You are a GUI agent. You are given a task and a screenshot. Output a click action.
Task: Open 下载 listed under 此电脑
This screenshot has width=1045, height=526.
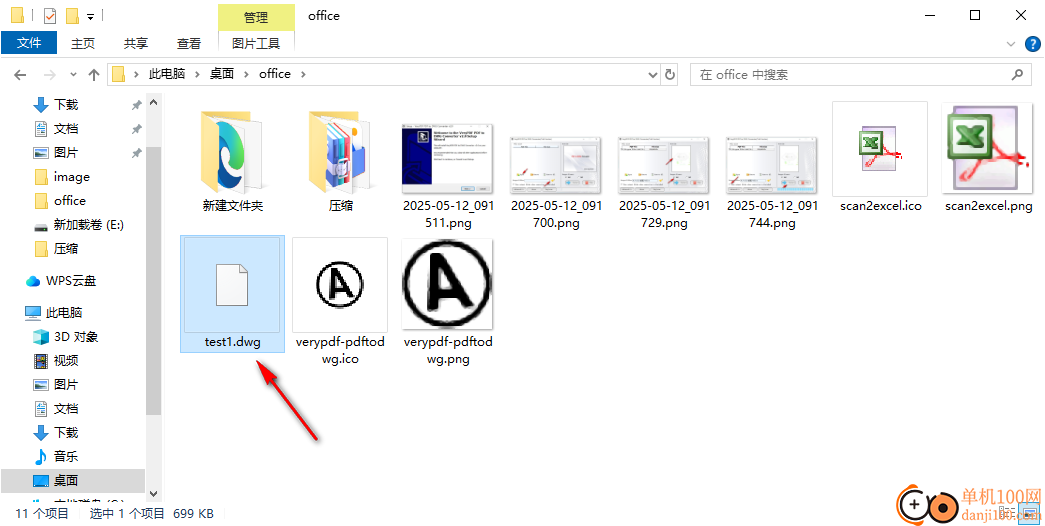[x=56, y=433]
